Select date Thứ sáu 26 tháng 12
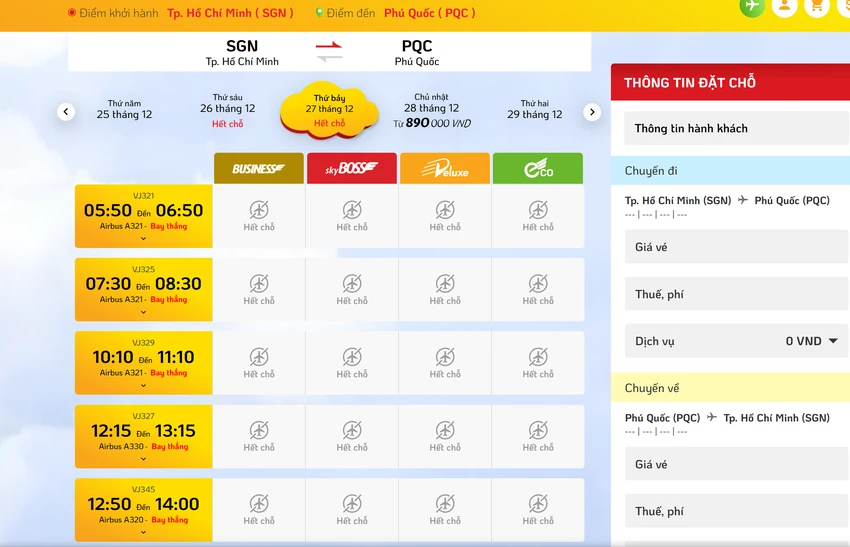 [228, 111]
